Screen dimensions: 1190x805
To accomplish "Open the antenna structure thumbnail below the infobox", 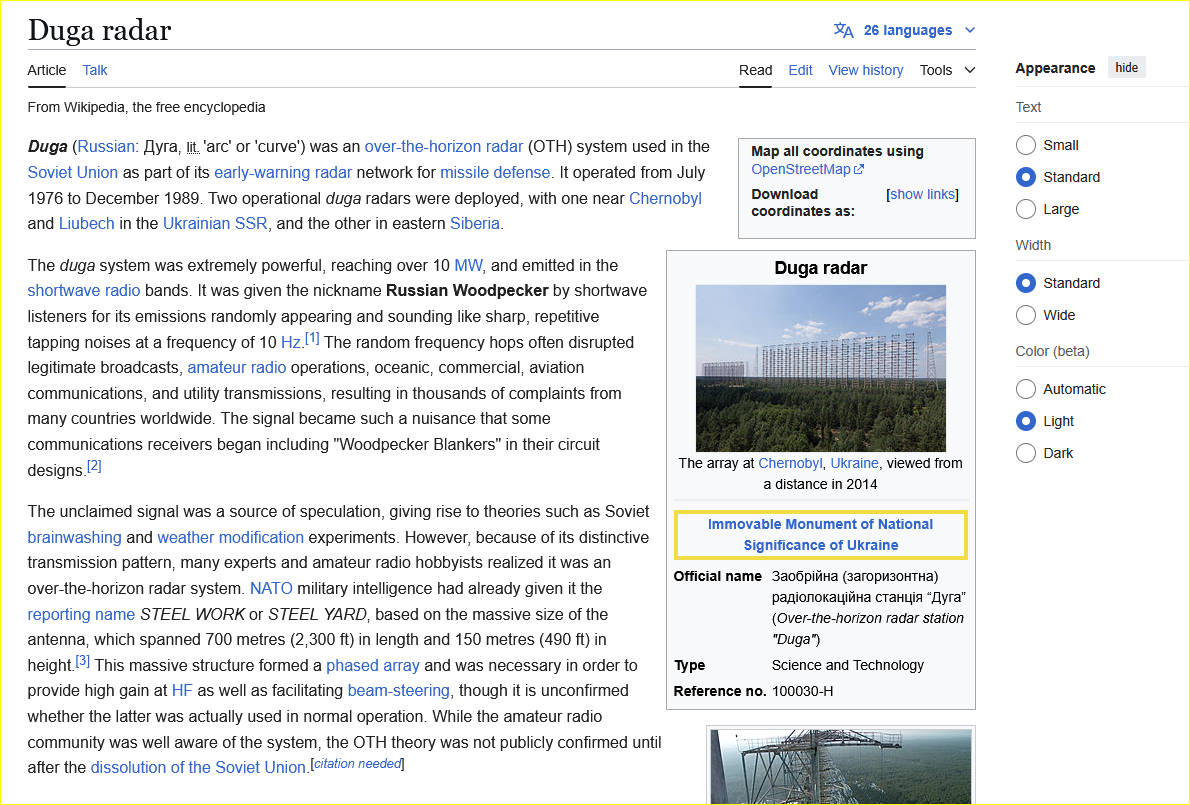I will pos(840,766).
